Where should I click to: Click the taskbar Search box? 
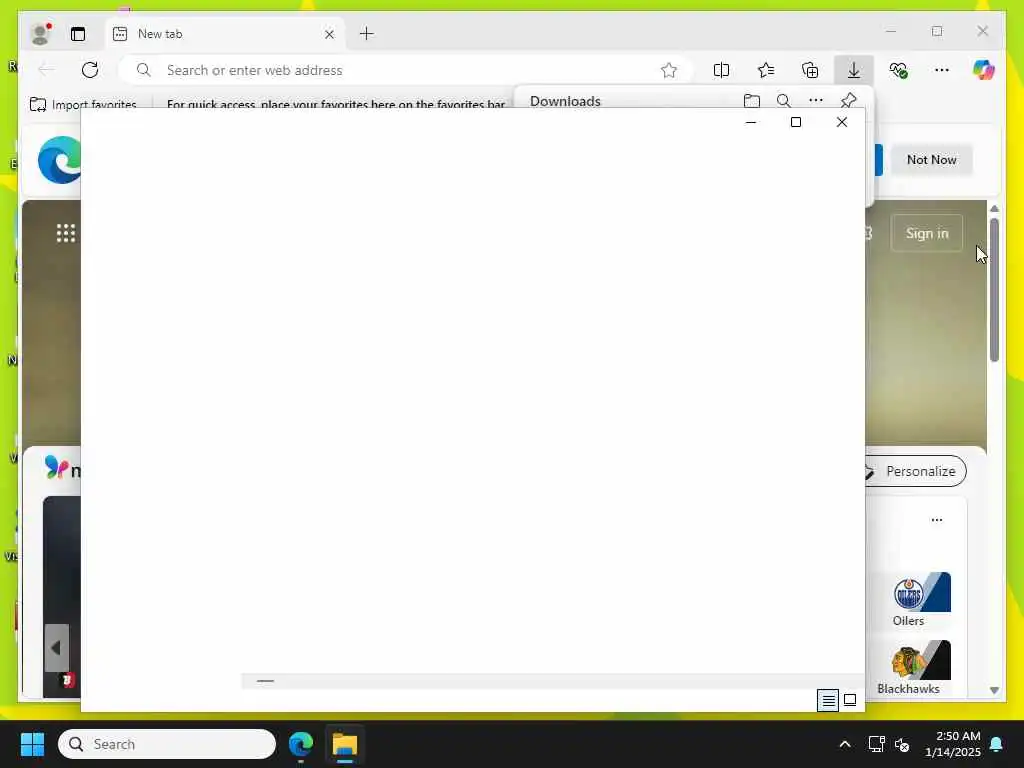click(x=167, y=744)
